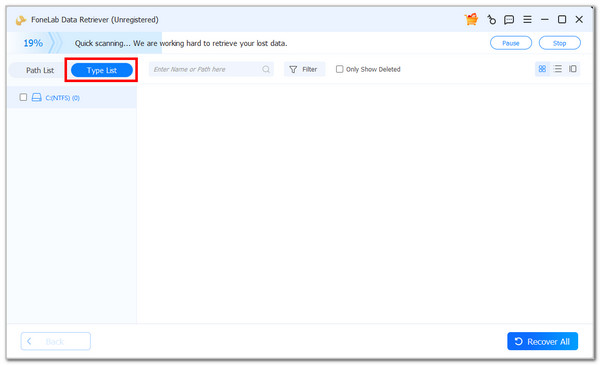600x365 pixels.
Task: Enable Only Show Deleted checkbox
Action: tap(339, 69)
